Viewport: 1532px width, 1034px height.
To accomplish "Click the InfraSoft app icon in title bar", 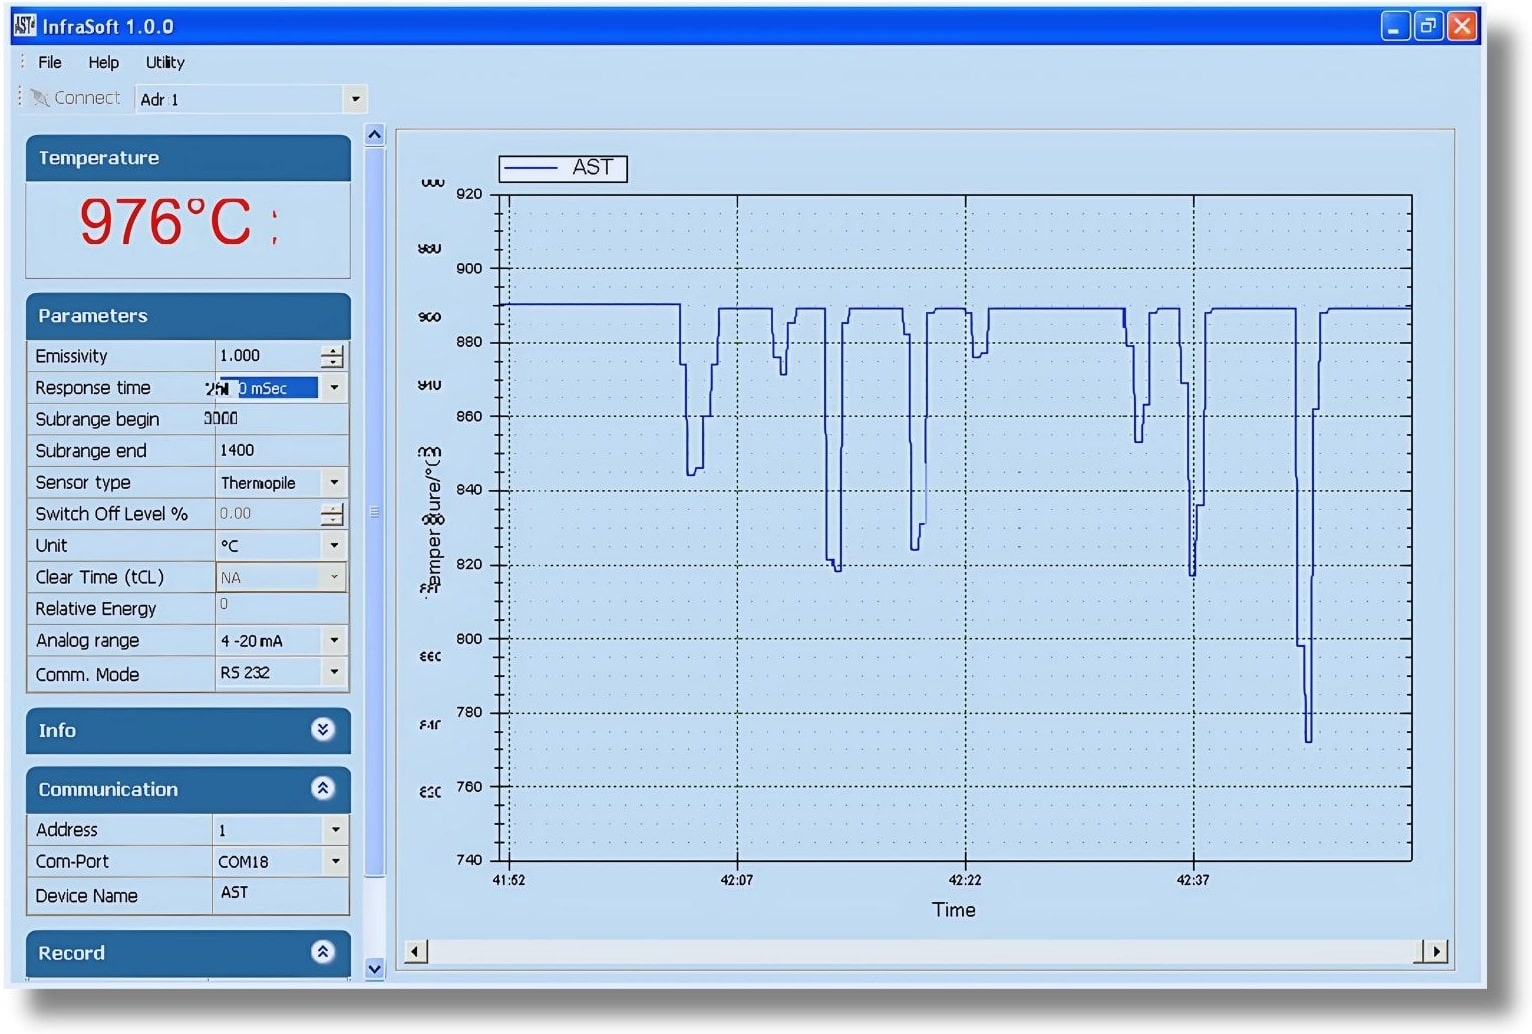I will (x=25, y=26).
